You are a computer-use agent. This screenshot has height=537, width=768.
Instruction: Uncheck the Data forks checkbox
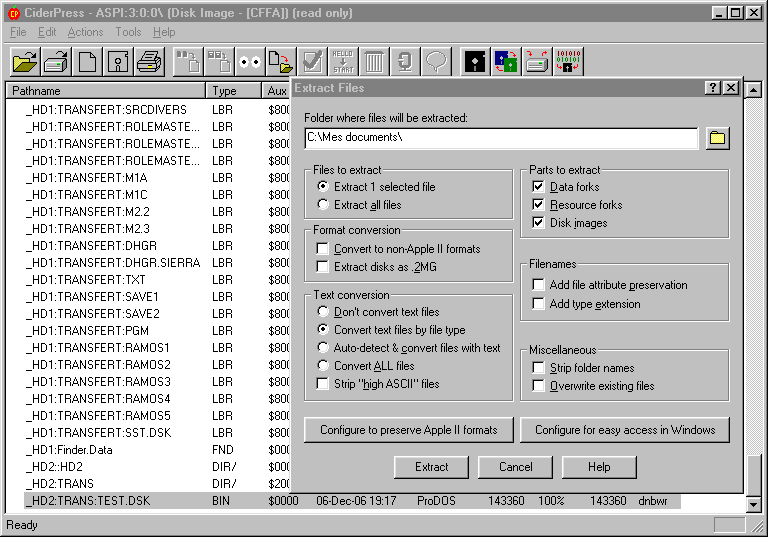(x=566, y=187)
